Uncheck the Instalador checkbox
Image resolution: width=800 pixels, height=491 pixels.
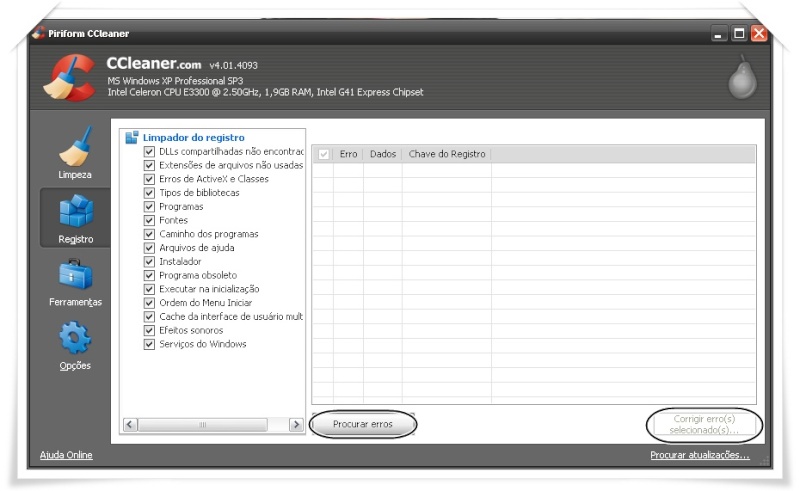point(149,262)
